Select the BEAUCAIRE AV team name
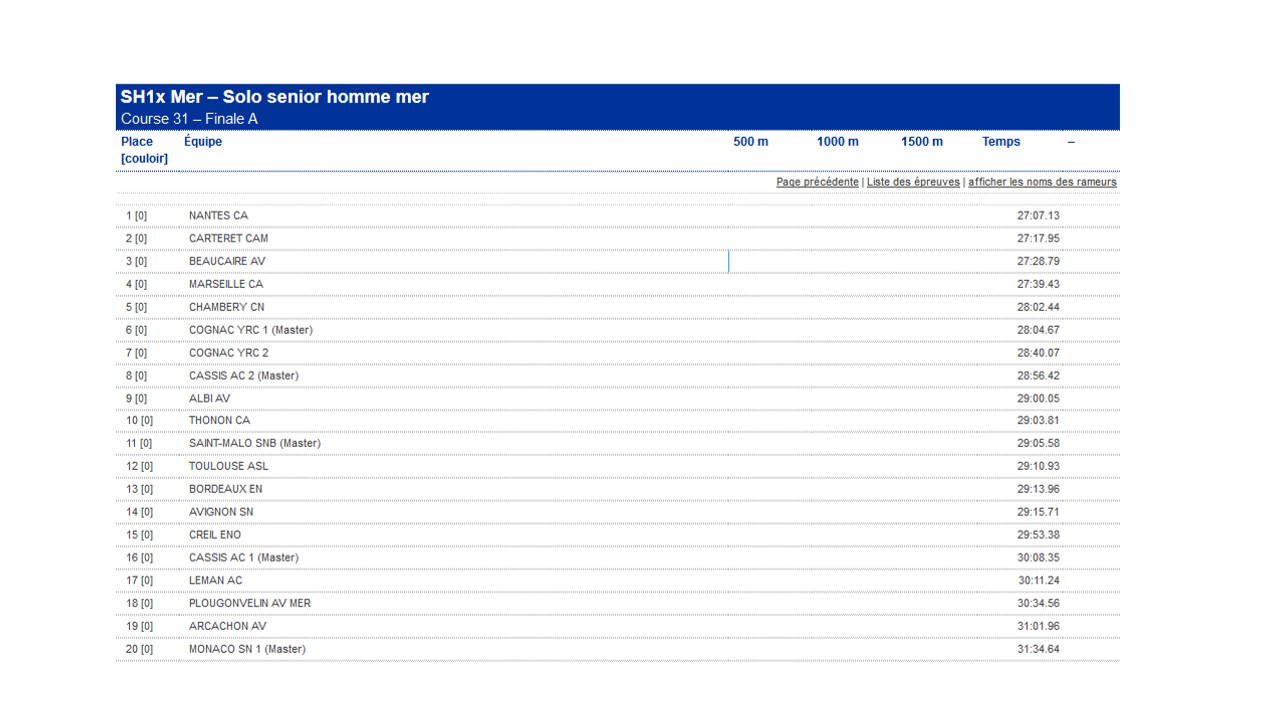 point(227,262)
